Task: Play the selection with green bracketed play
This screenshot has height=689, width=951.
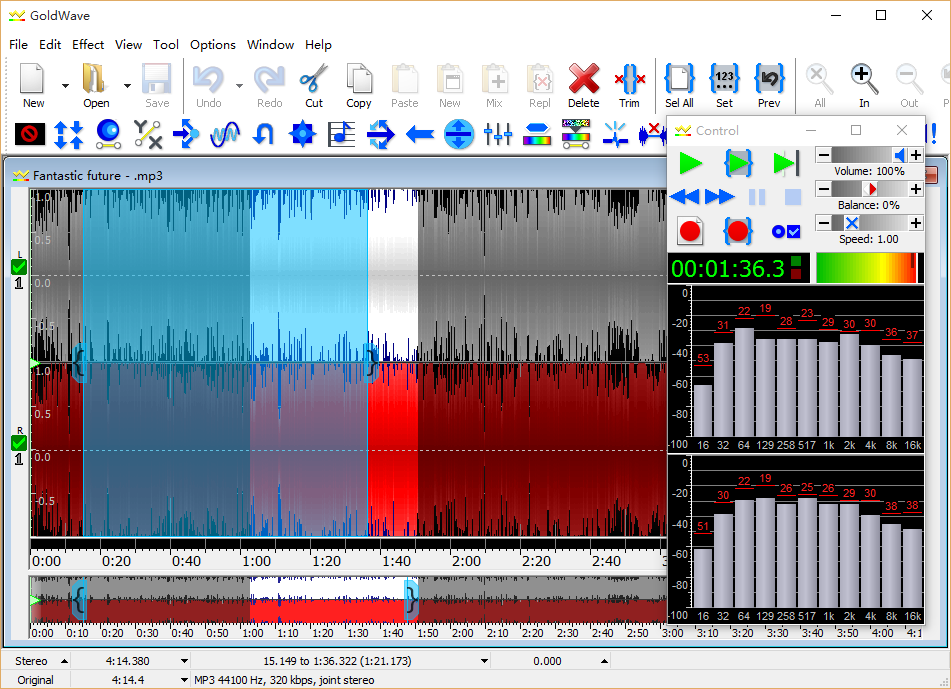Action: click(x=738, y=163)
